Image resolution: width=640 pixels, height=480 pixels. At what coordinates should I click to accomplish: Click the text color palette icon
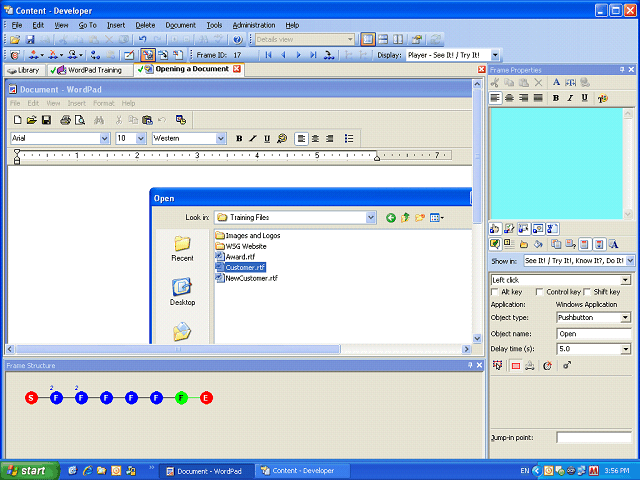602,98
